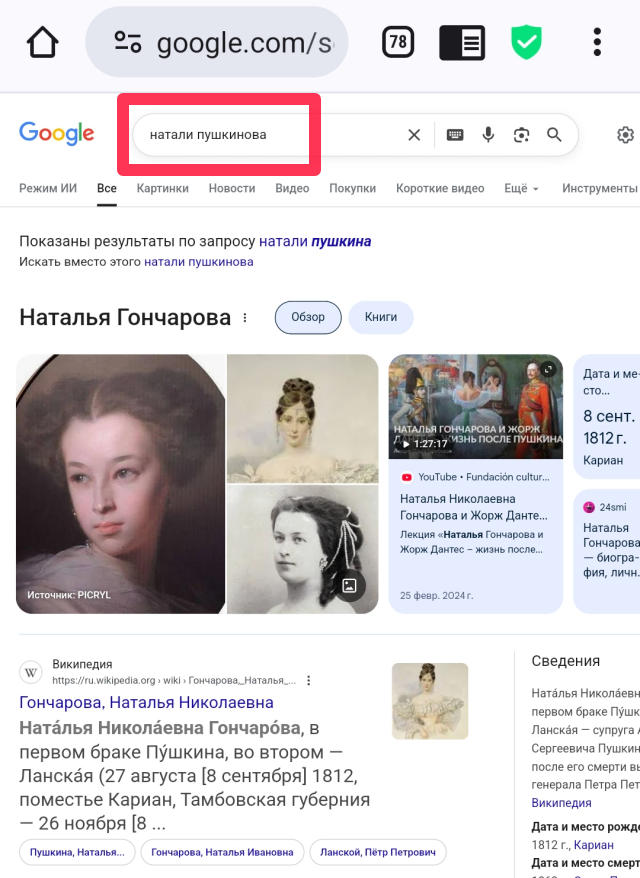
Task: Switch to Режим ИИ tab
Action: point(48,188)
